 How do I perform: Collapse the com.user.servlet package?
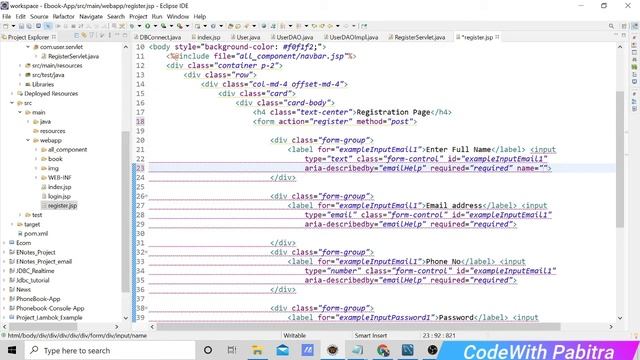click(x=28, y=47)
